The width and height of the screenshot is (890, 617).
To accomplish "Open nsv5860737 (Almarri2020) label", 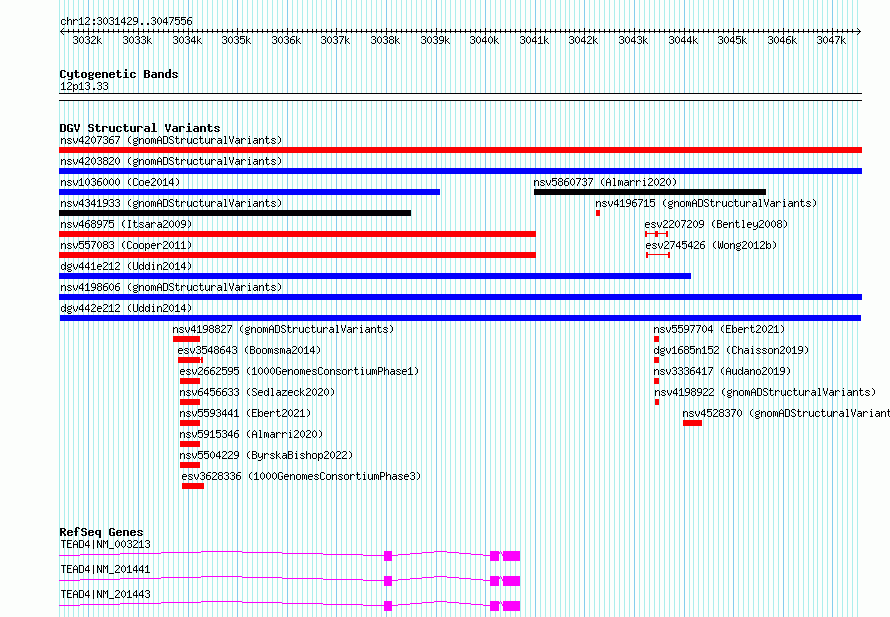I will 605,182.
